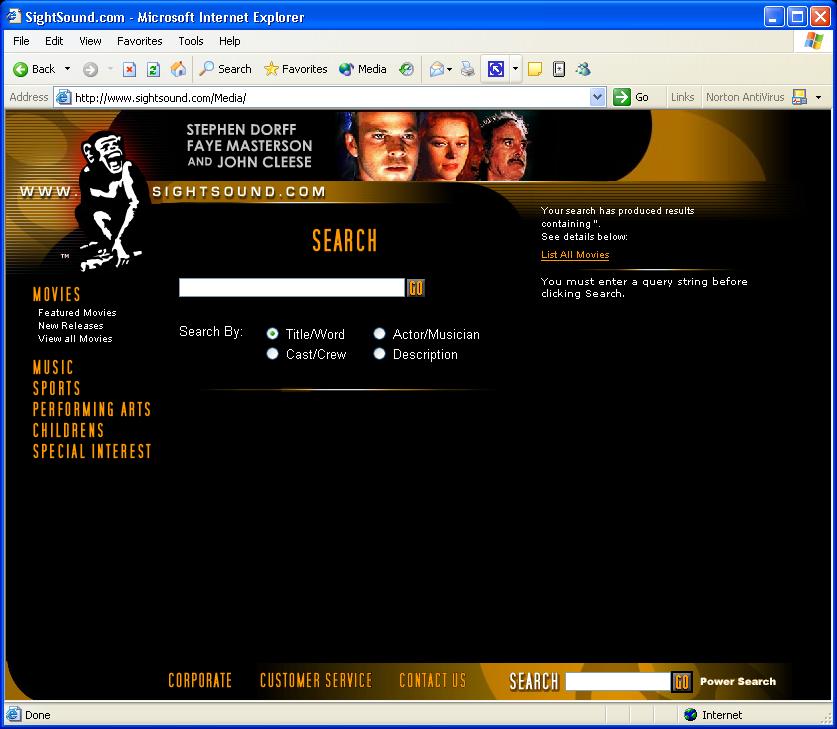The height and width of the screenshot is (729, 837).
Task: Click the Mail envelope icon
Action: tap(437, 69)
